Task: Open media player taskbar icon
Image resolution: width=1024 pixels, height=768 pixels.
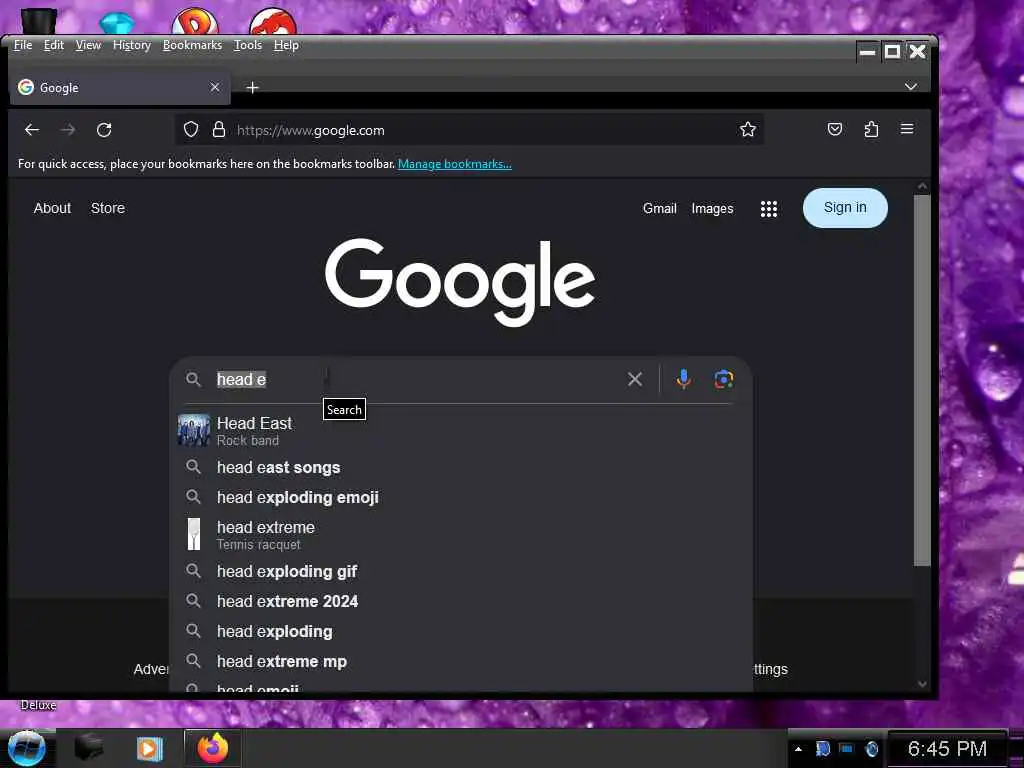Action: coord(149,748)
